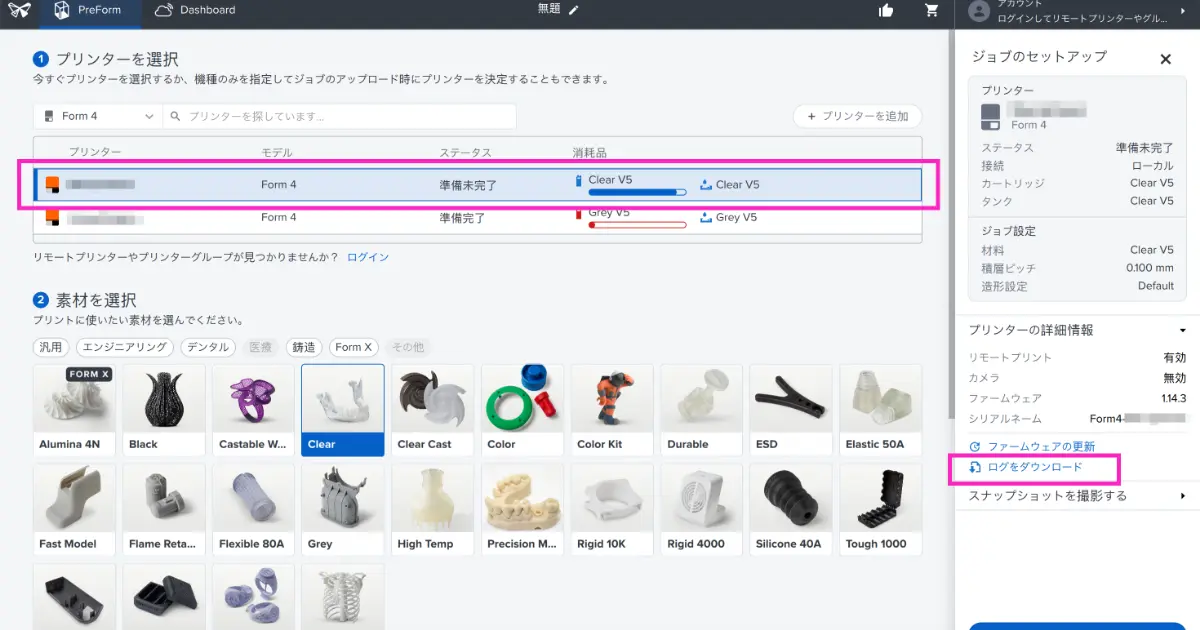Click the pencil icon next to 無題

573,10
